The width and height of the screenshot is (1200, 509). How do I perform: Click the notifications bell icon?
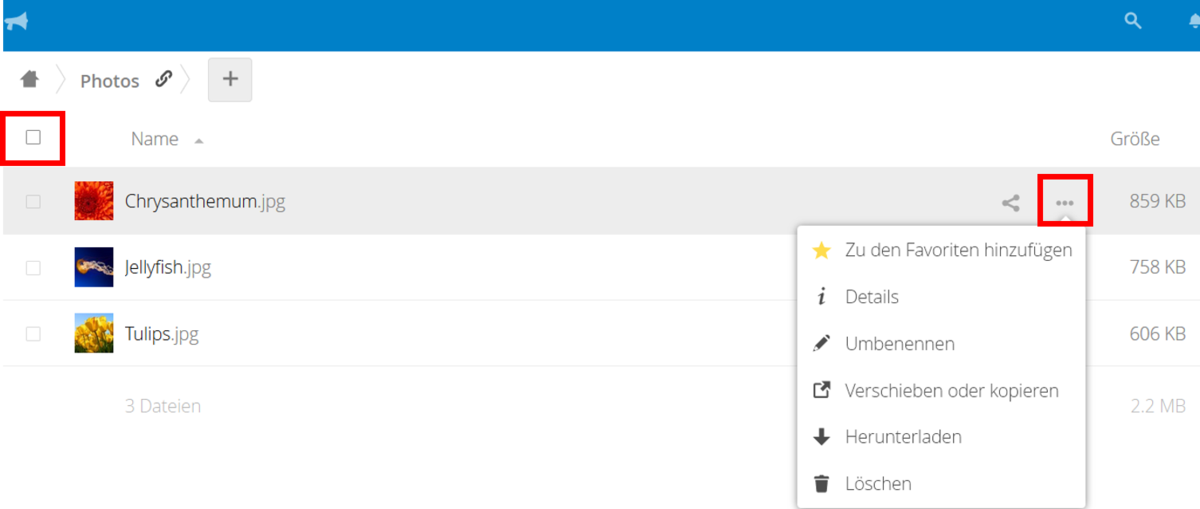[1194, 21]
